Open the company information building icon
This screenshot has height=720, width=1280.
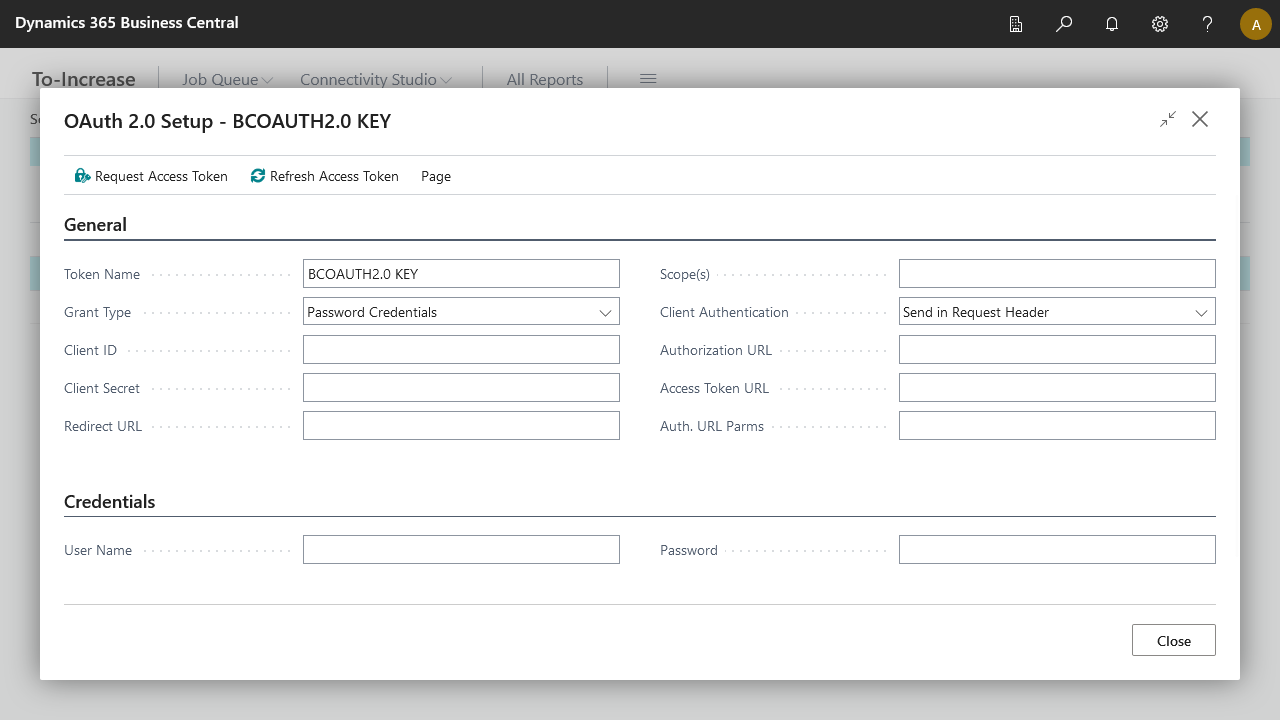click(1016, 24)
